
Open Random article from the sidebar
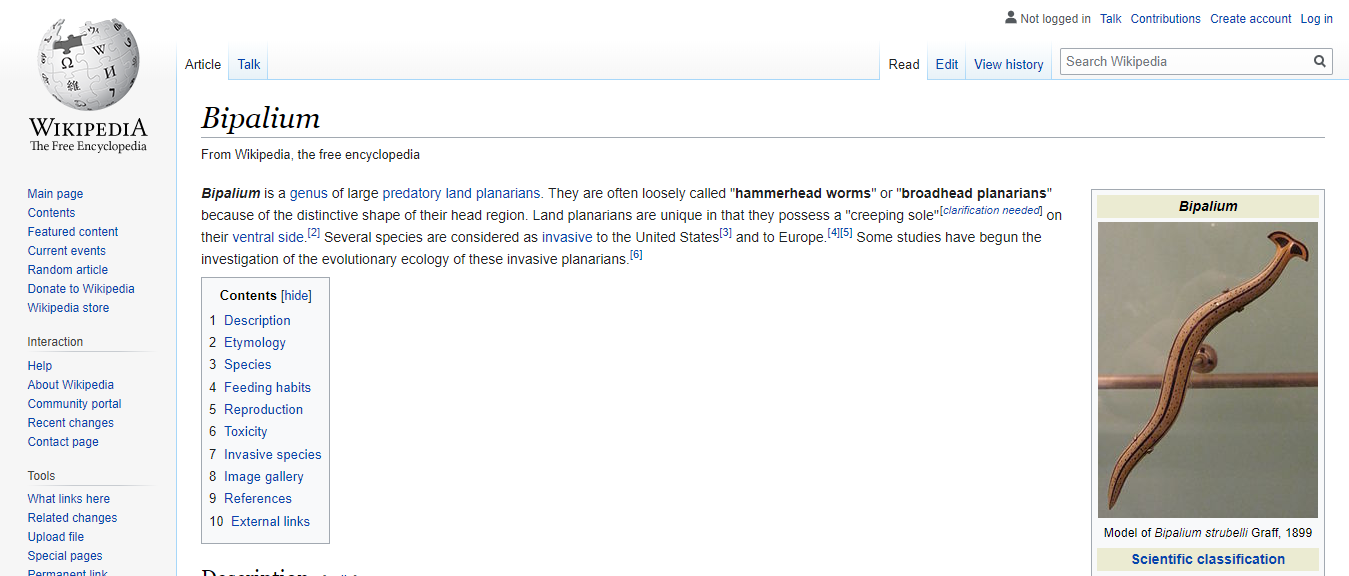point(68,270)
